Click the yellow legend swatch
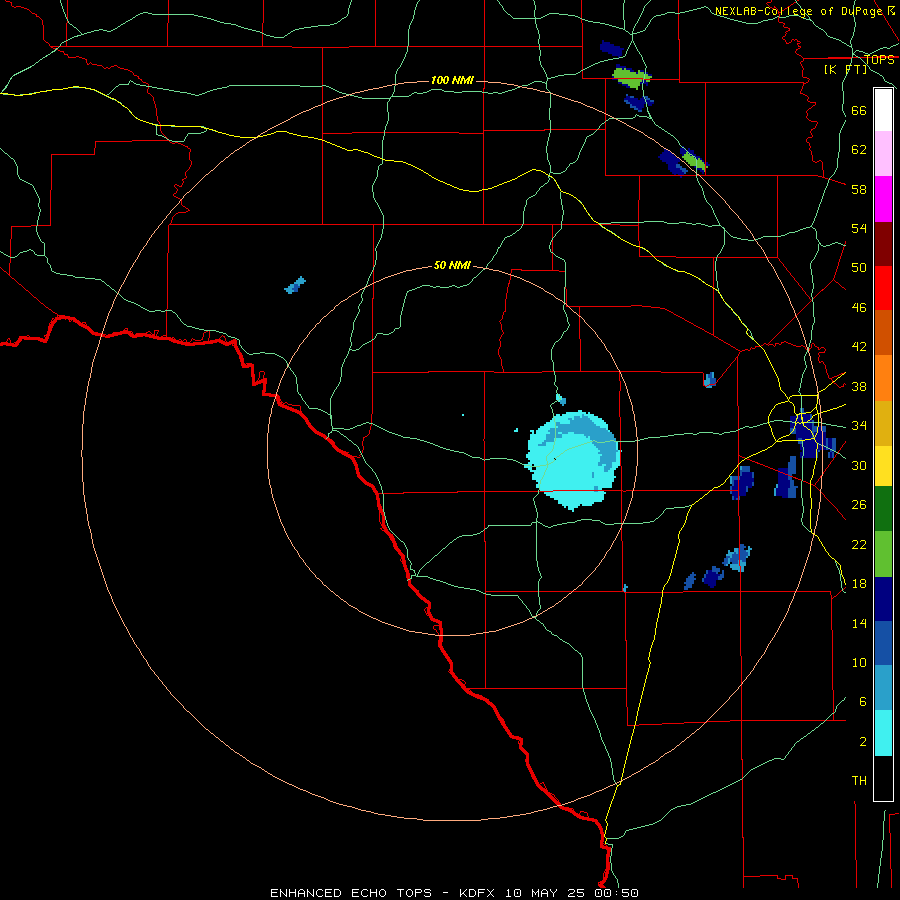The width and height of the screenshot is (900, 900). (883, 466)
